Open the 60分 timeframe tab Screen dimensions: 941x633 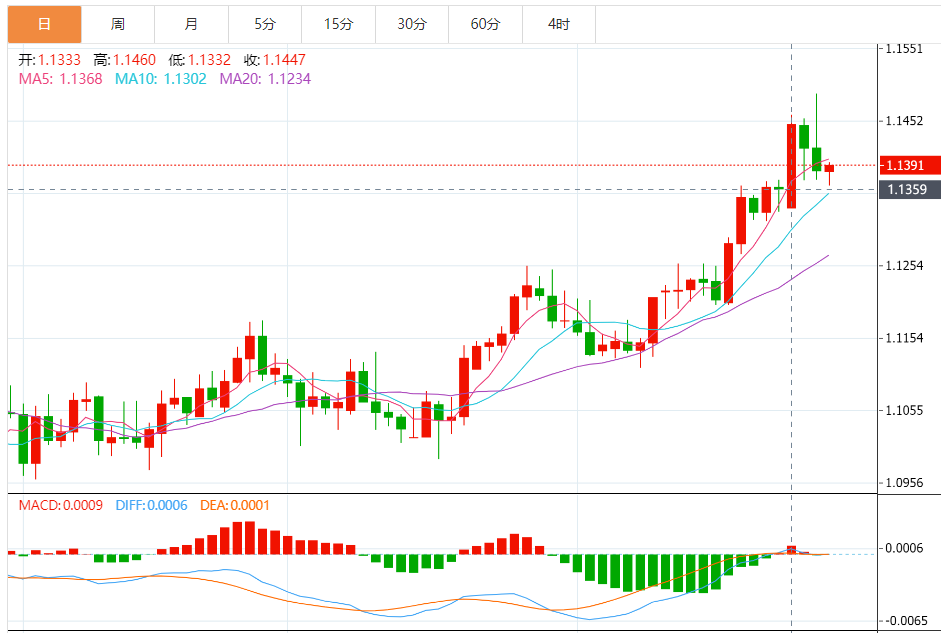coord(486,24)
